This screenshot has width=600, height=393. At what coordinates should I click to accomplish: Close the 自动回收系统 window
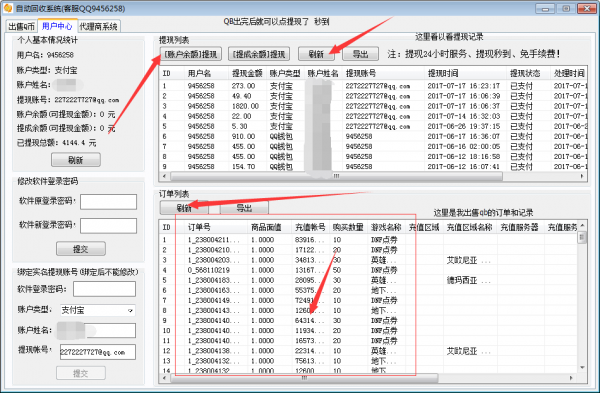point(587,8)
